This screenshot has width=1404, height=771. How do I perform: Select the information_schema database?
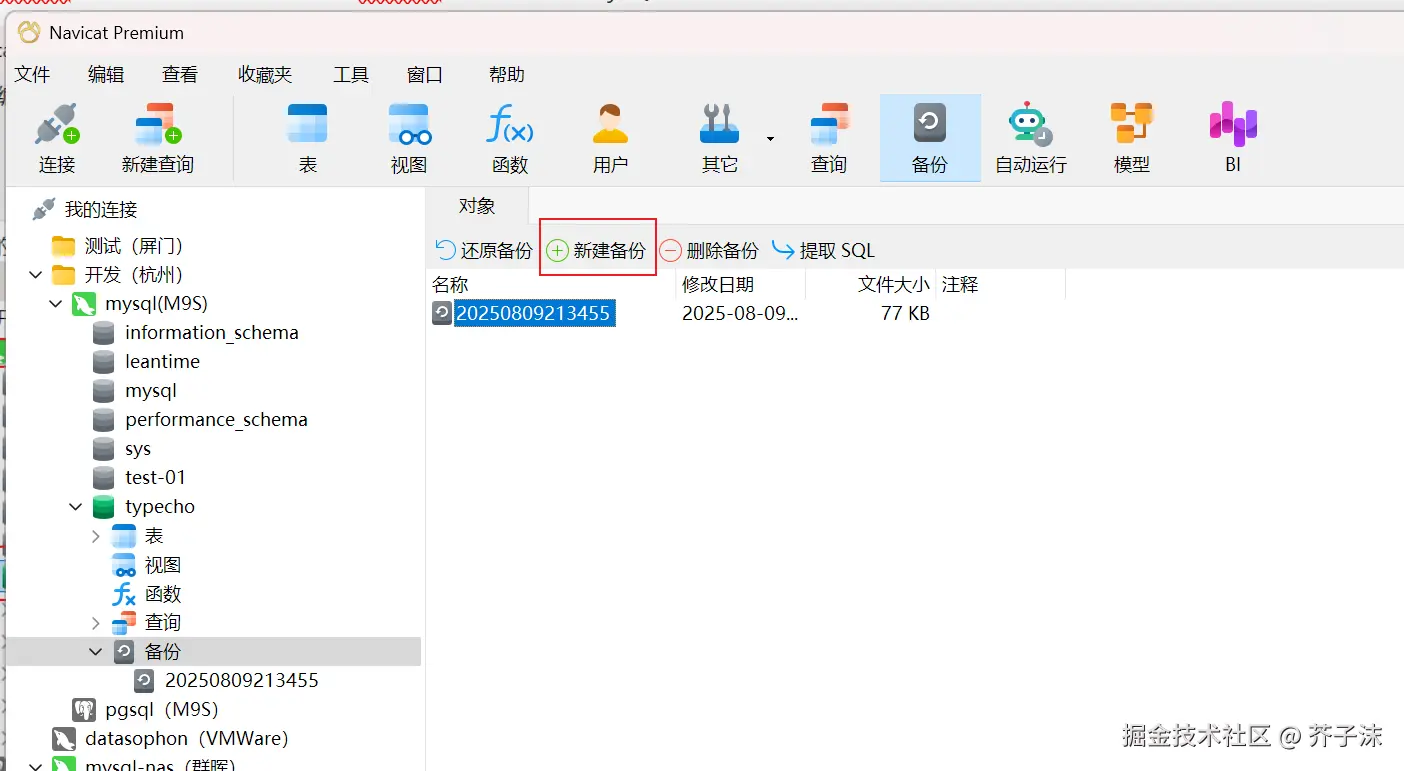tap(211, 333)
